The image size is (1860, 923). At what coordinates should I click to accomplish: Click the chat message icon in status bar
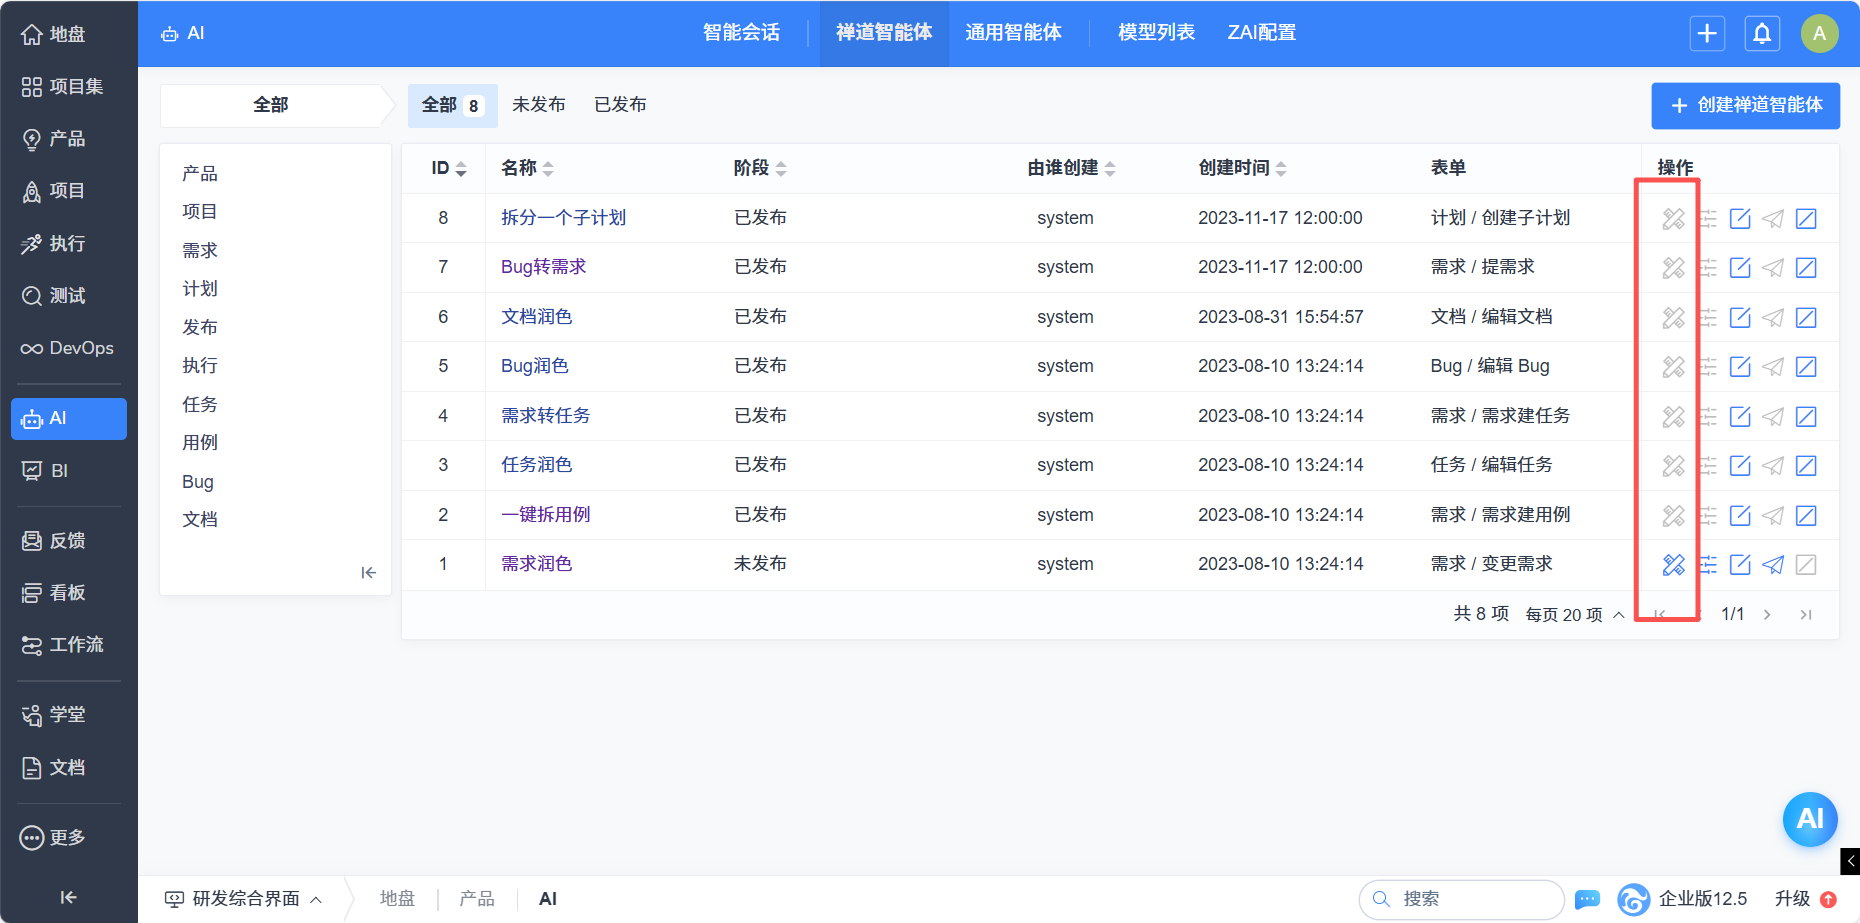[x=1587, y=899]
